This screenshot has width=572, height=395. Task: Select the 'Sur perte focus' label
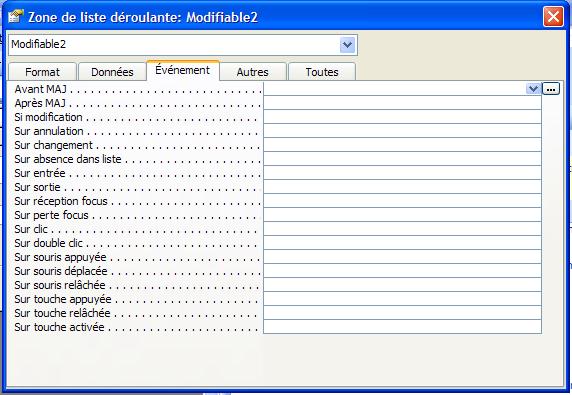(51, 215)
